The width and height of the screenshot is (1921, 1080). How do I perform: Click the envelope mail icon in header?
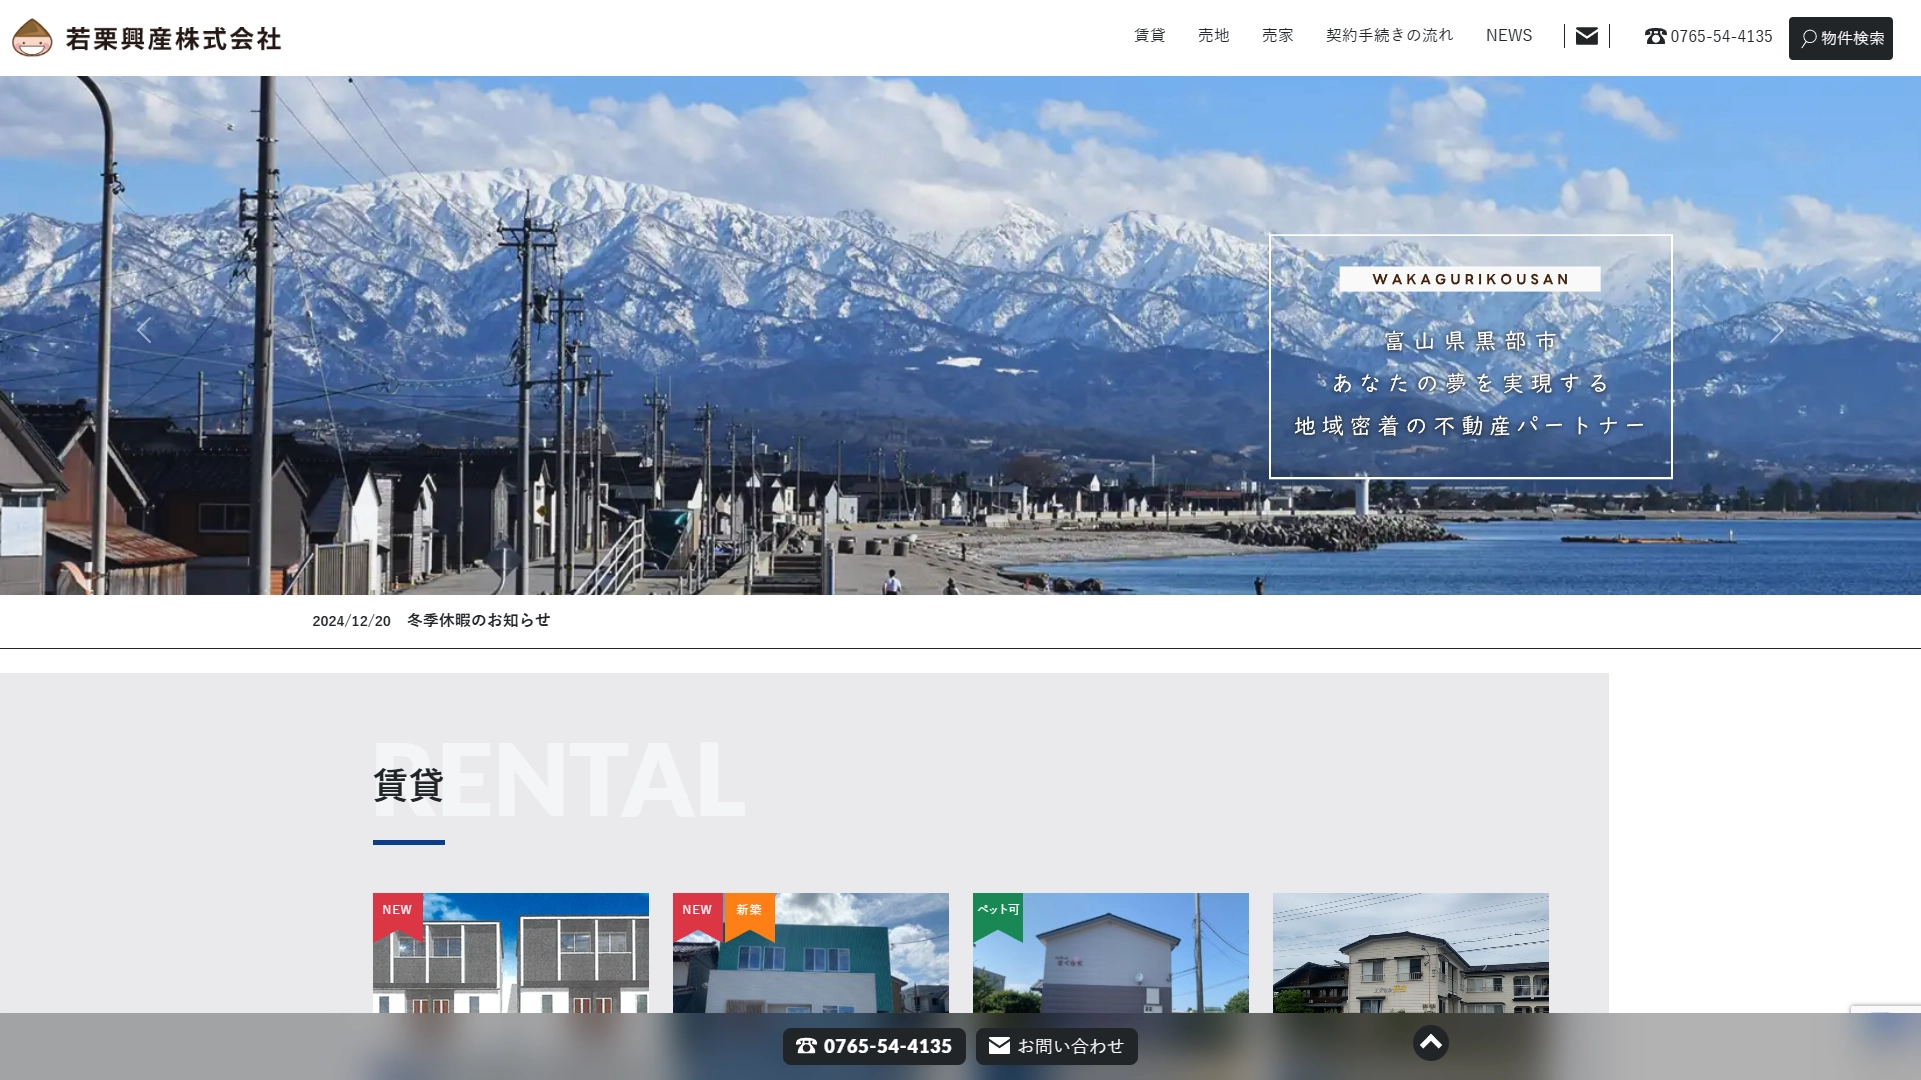1587,36
